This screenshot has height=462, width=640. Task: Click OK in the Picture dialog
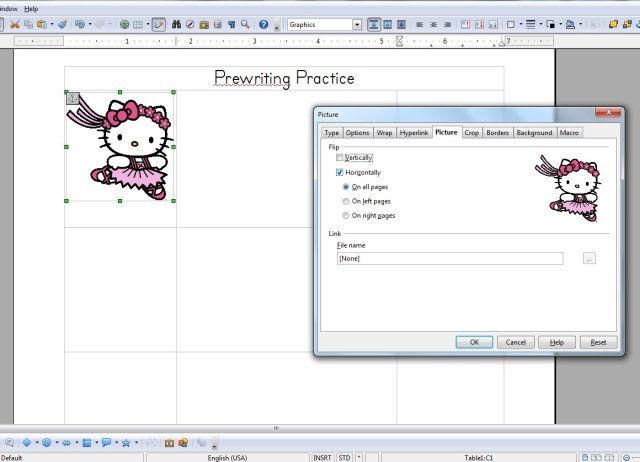click(474, 342)
